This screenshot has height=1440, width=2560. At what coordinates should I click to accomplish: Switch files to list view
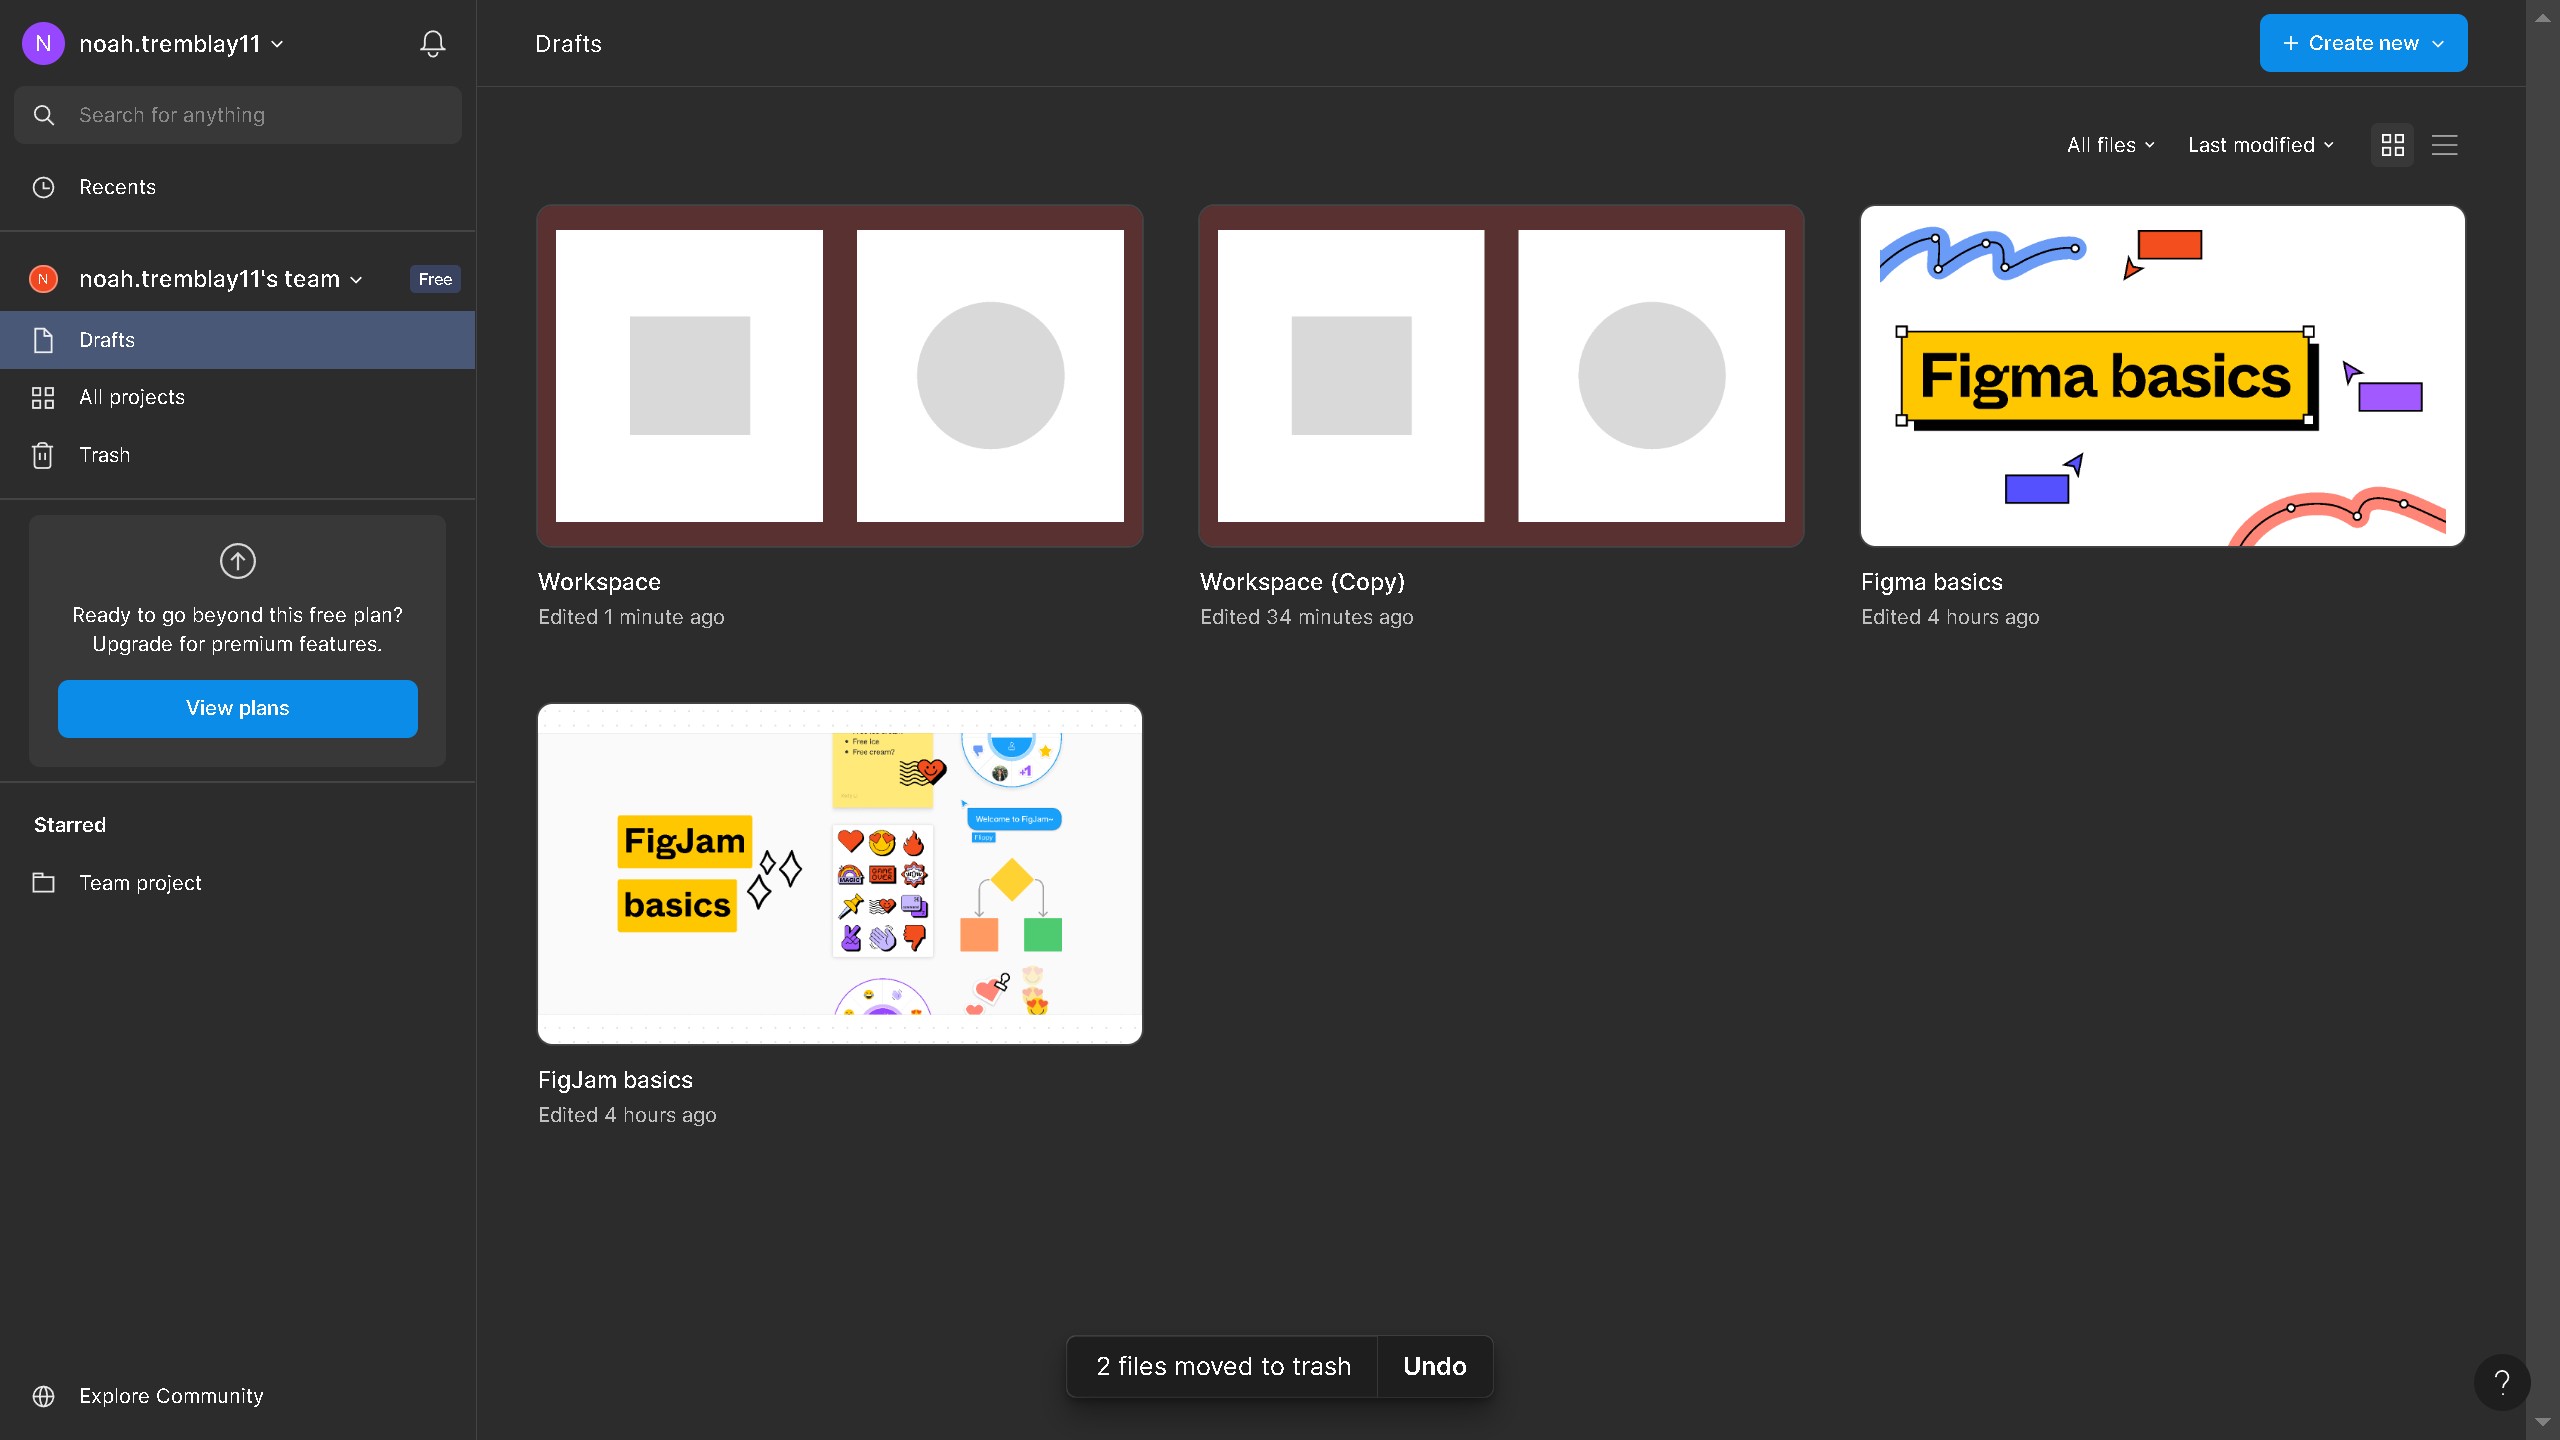[x=2444, y=144]
